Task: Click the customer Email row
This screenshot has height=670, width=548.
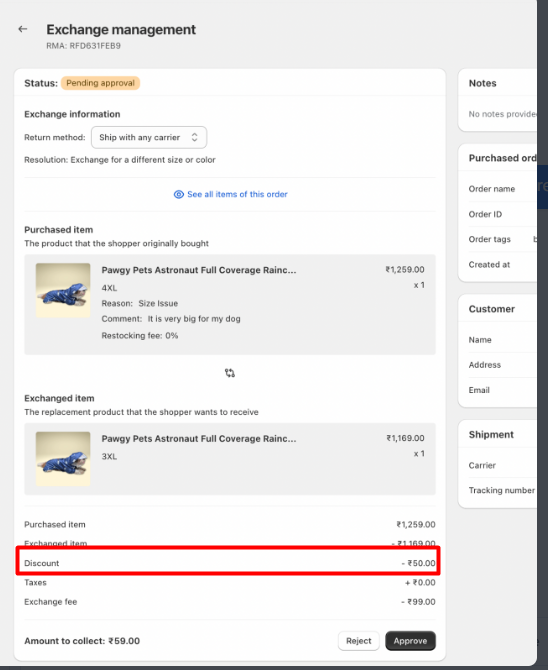Action: [x=502, y=390]
